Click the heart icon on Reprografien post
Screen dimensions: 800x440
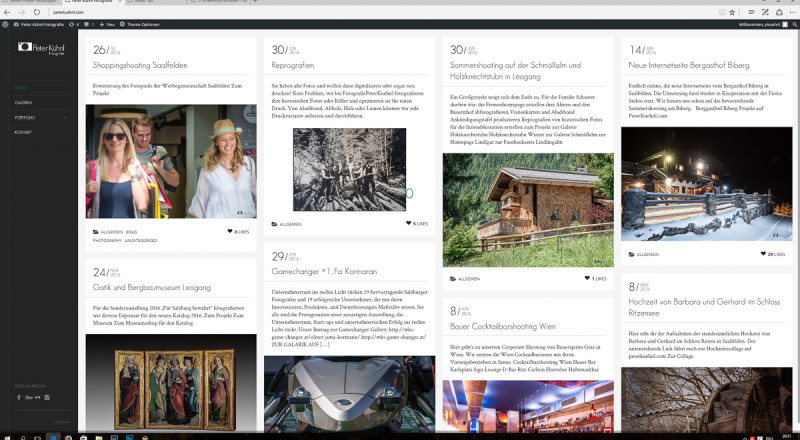(408, 223)
